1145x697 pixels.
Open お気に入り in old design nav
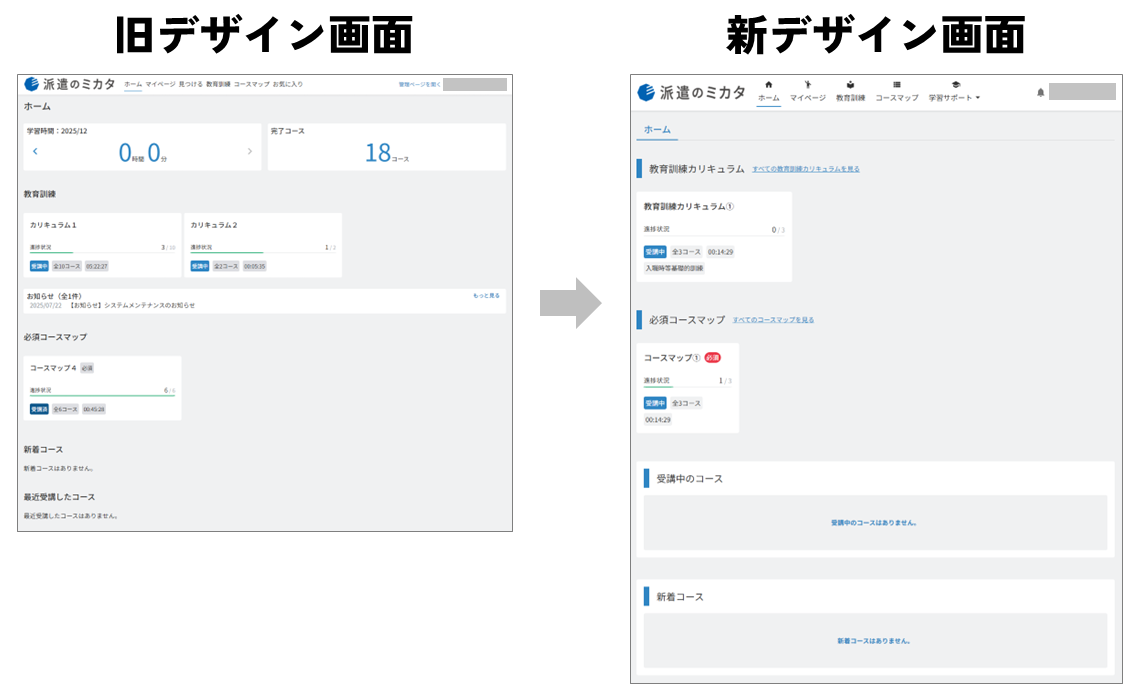coord(288,84)
